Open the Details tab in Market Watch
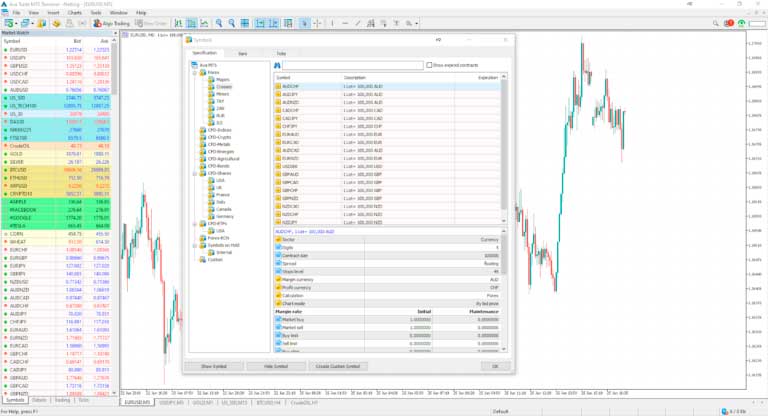The image size is (768, 416). tap(39, 400)
